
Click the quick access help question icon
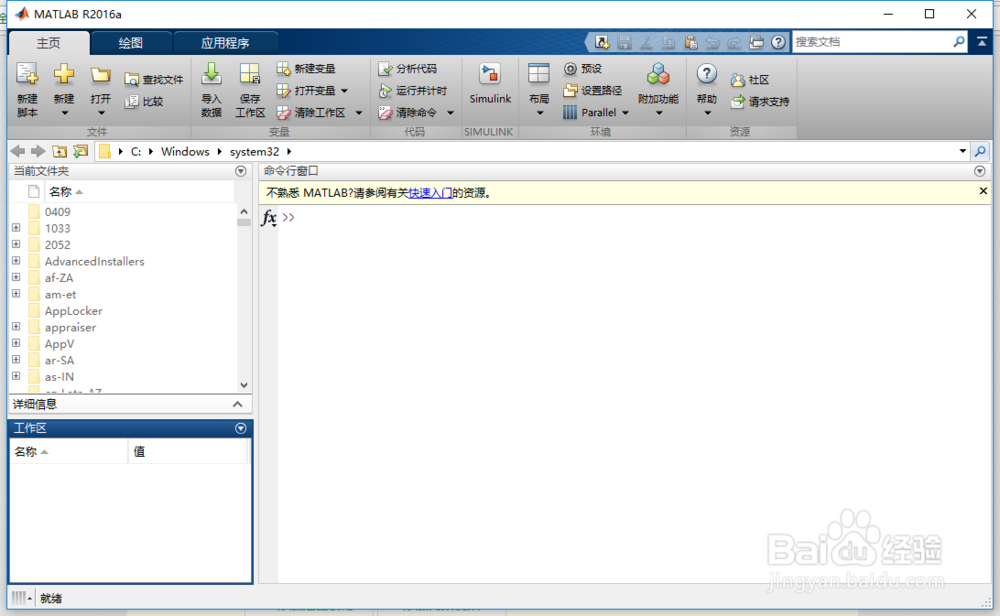[778, 42]
